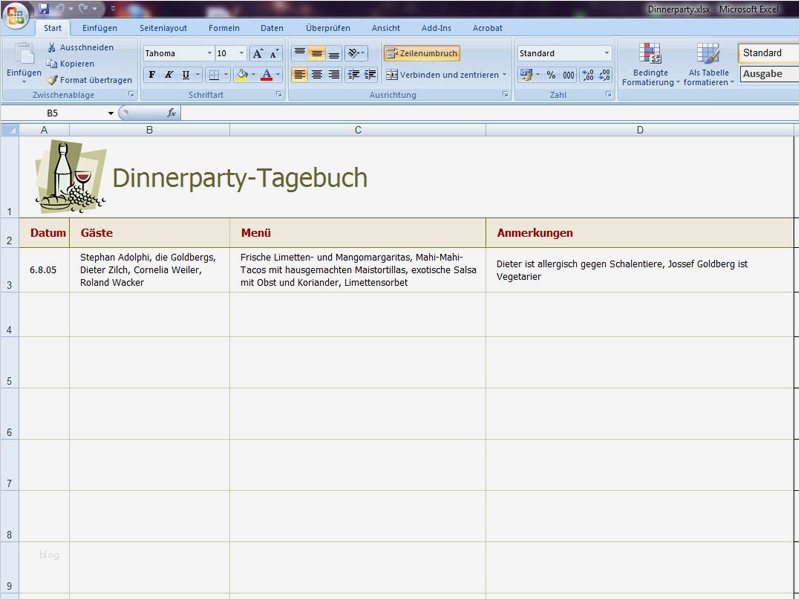Switch to the Einfügen ribbon tab

(x=100, y=28)
